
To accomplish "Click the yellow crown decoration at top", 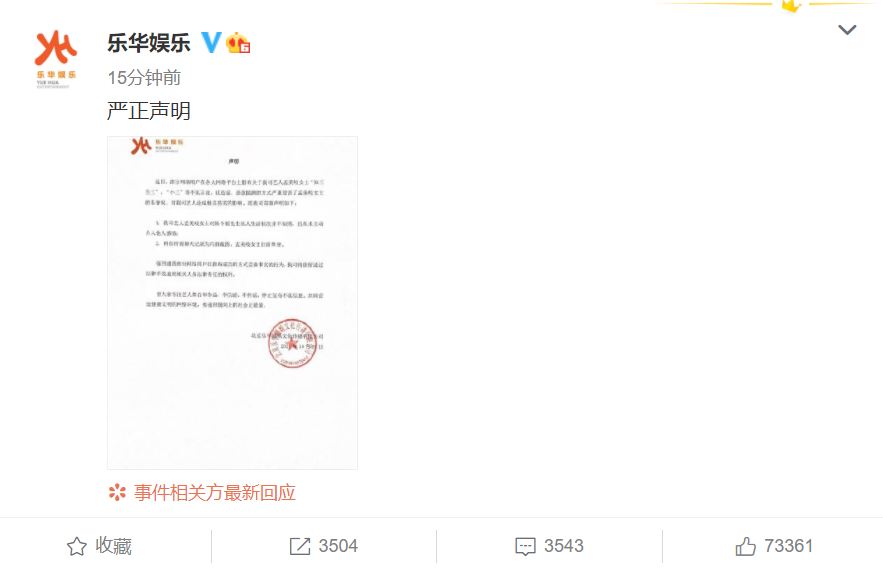I will pyautogui.click(x=792, y=6).
